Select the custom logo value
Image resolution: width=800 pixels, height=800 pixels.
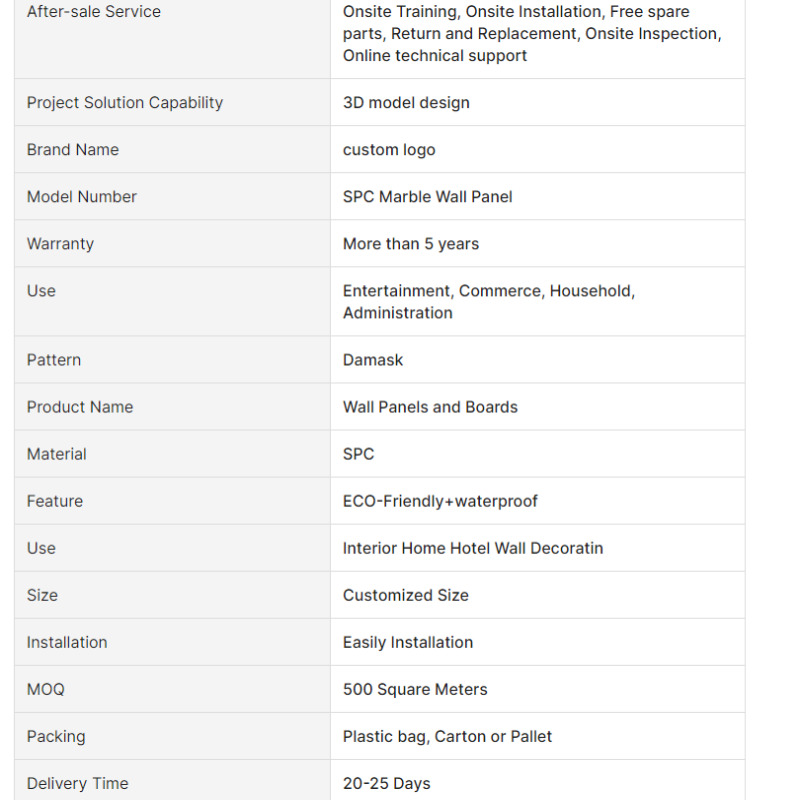coord(389,150)
